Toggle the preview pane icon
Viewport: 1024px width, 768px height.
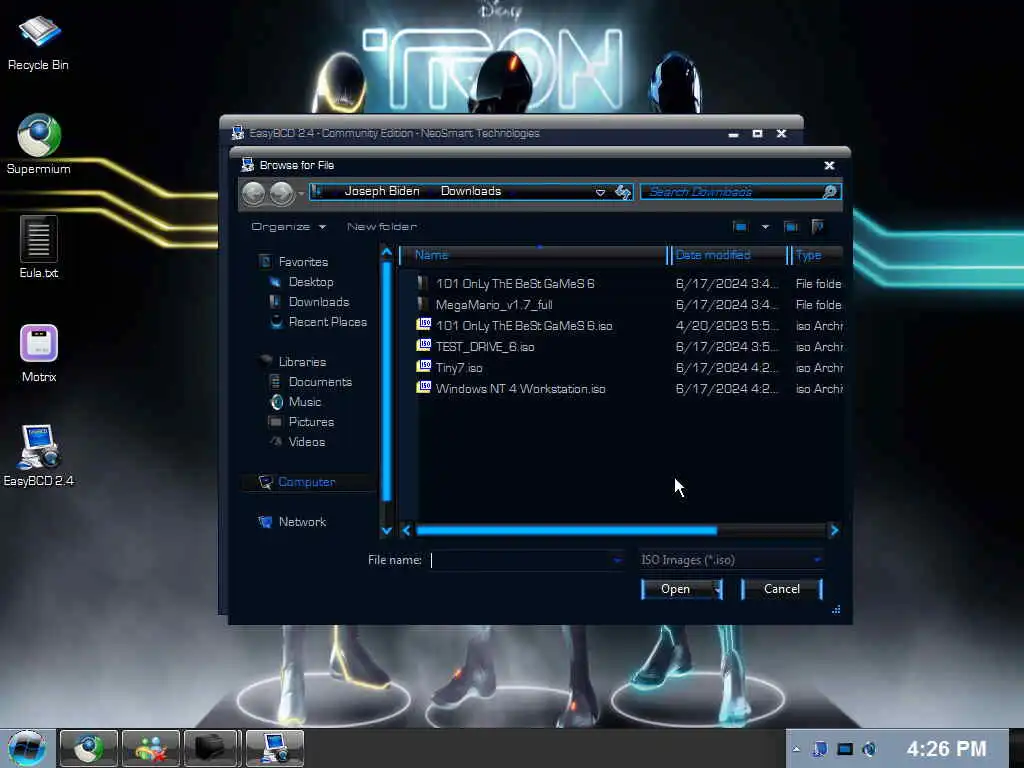pyautogui.click(x=791, y=227)
